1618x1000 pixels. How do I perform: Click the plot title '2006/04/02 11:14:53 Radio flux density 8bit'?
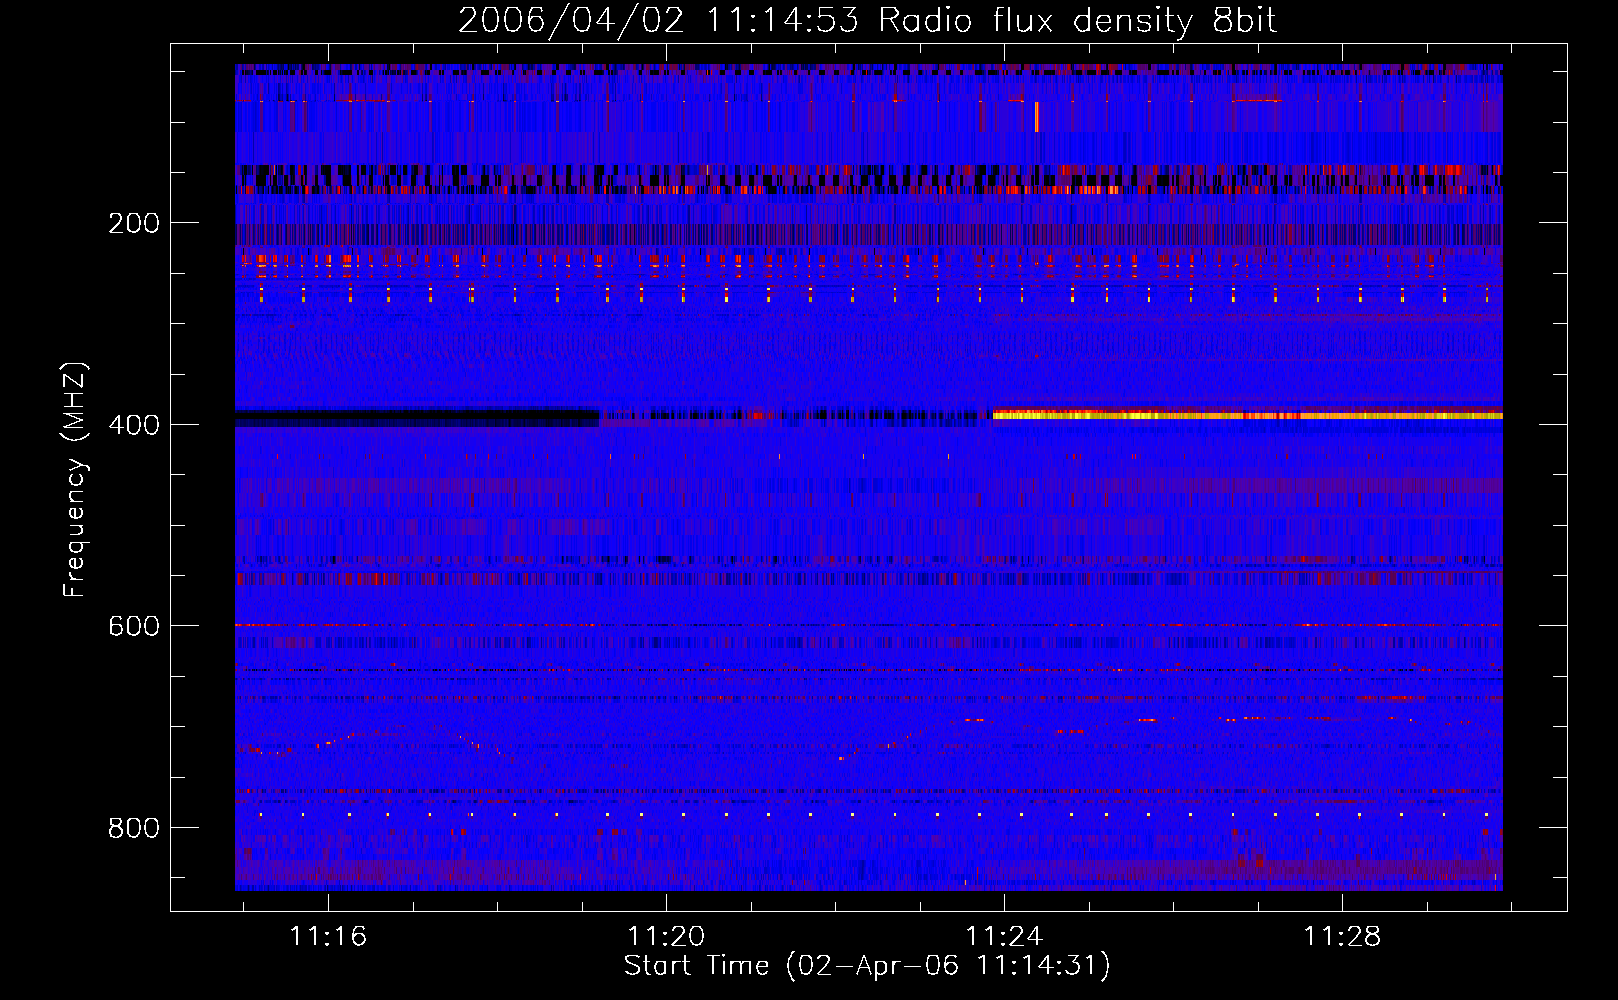(x=867, y=21)
